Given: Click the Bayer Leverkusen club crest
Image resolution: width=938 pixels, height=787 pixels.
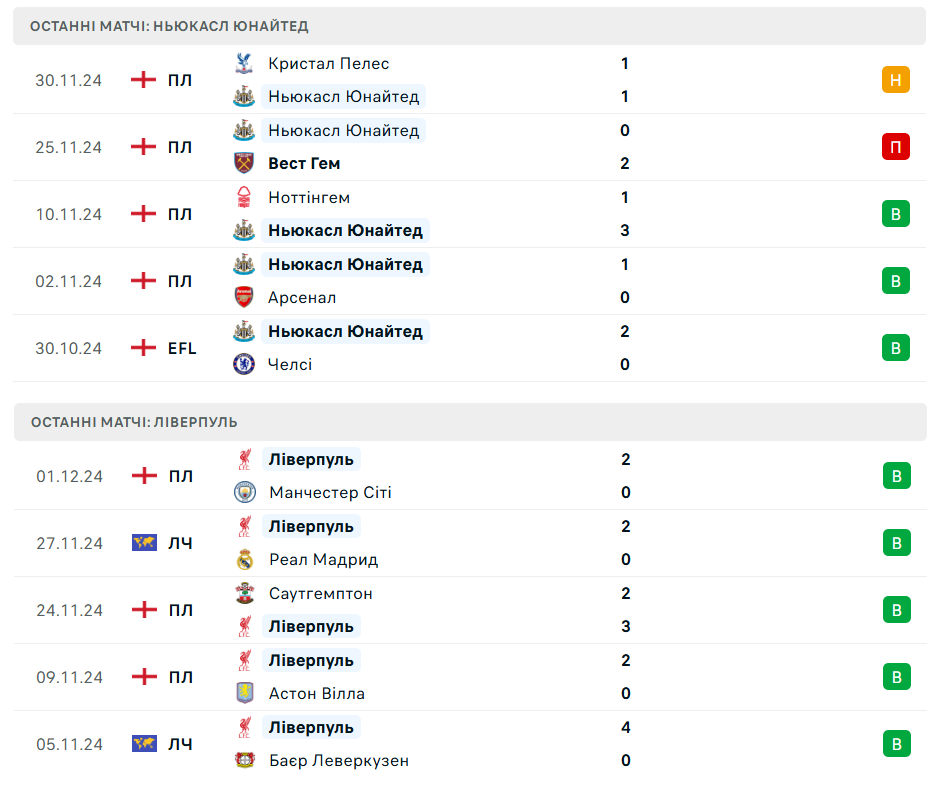Looking at the screenshot, I should (x=244, y=760).
